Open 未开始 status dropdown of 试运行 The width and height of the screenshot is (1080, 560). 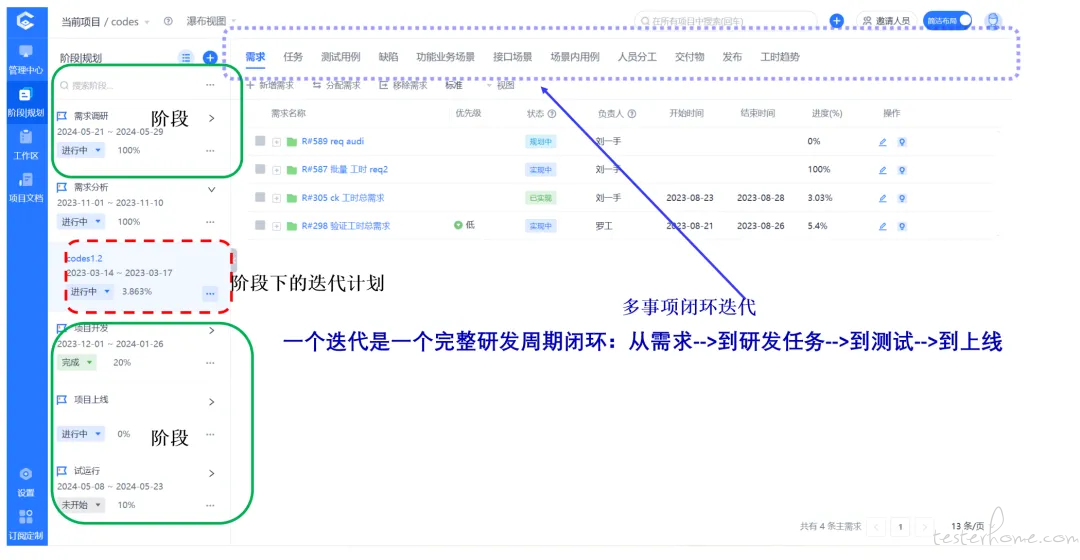tap(81, 505)
